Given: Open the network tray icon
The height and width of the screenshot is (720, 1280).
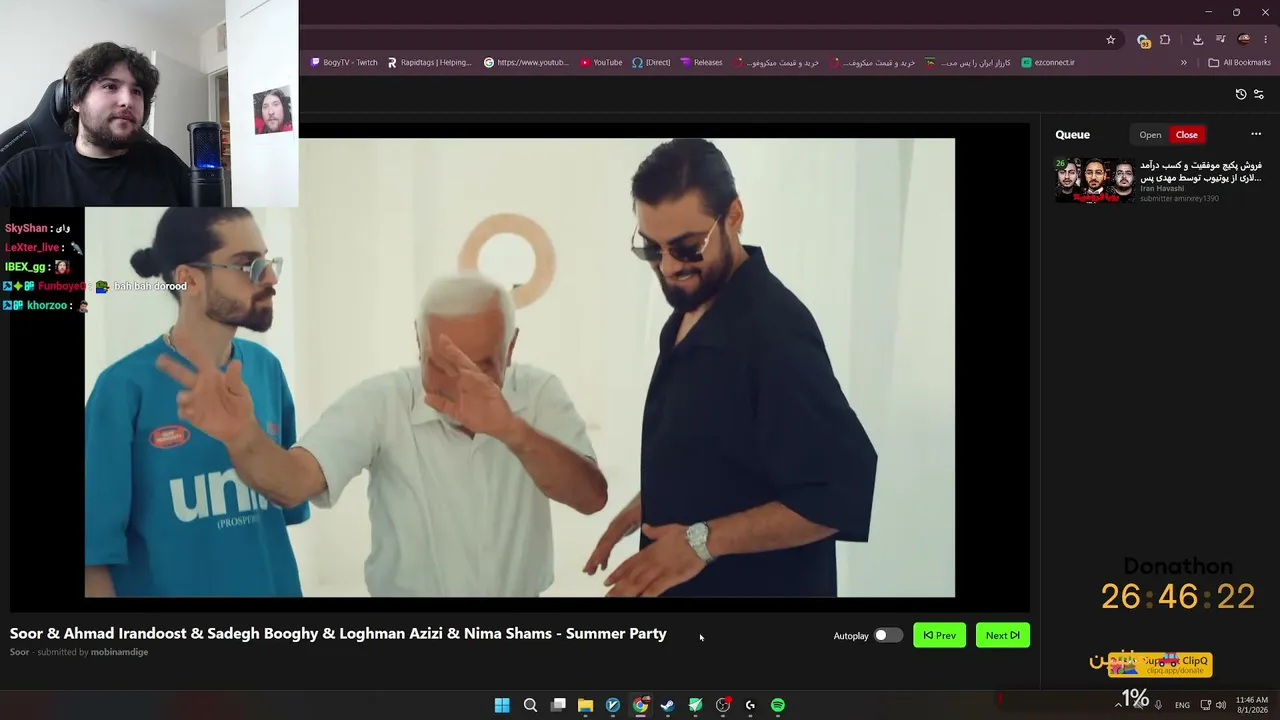Looking at the screenshot, I should click(1206, 705).
